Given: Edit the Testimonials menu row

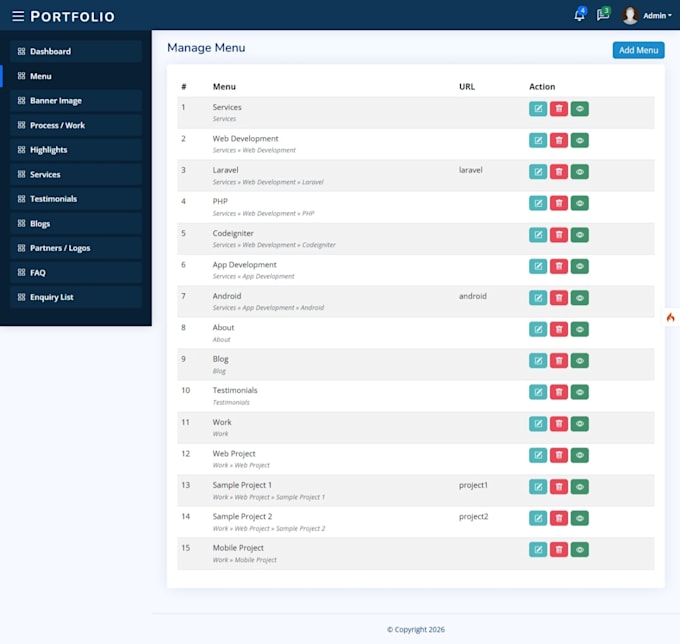Looking at the screenshot, I should click(538, 392).
